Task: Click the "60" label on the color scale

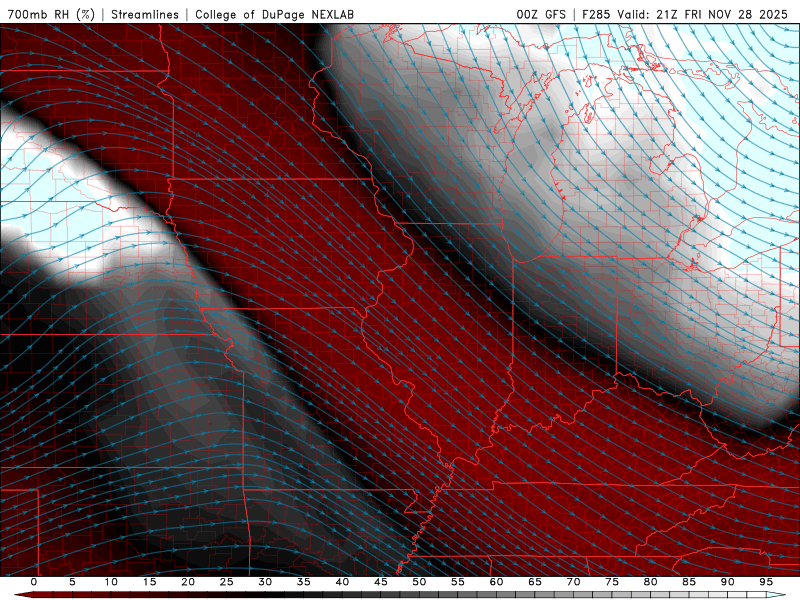Action: point(496,582)
